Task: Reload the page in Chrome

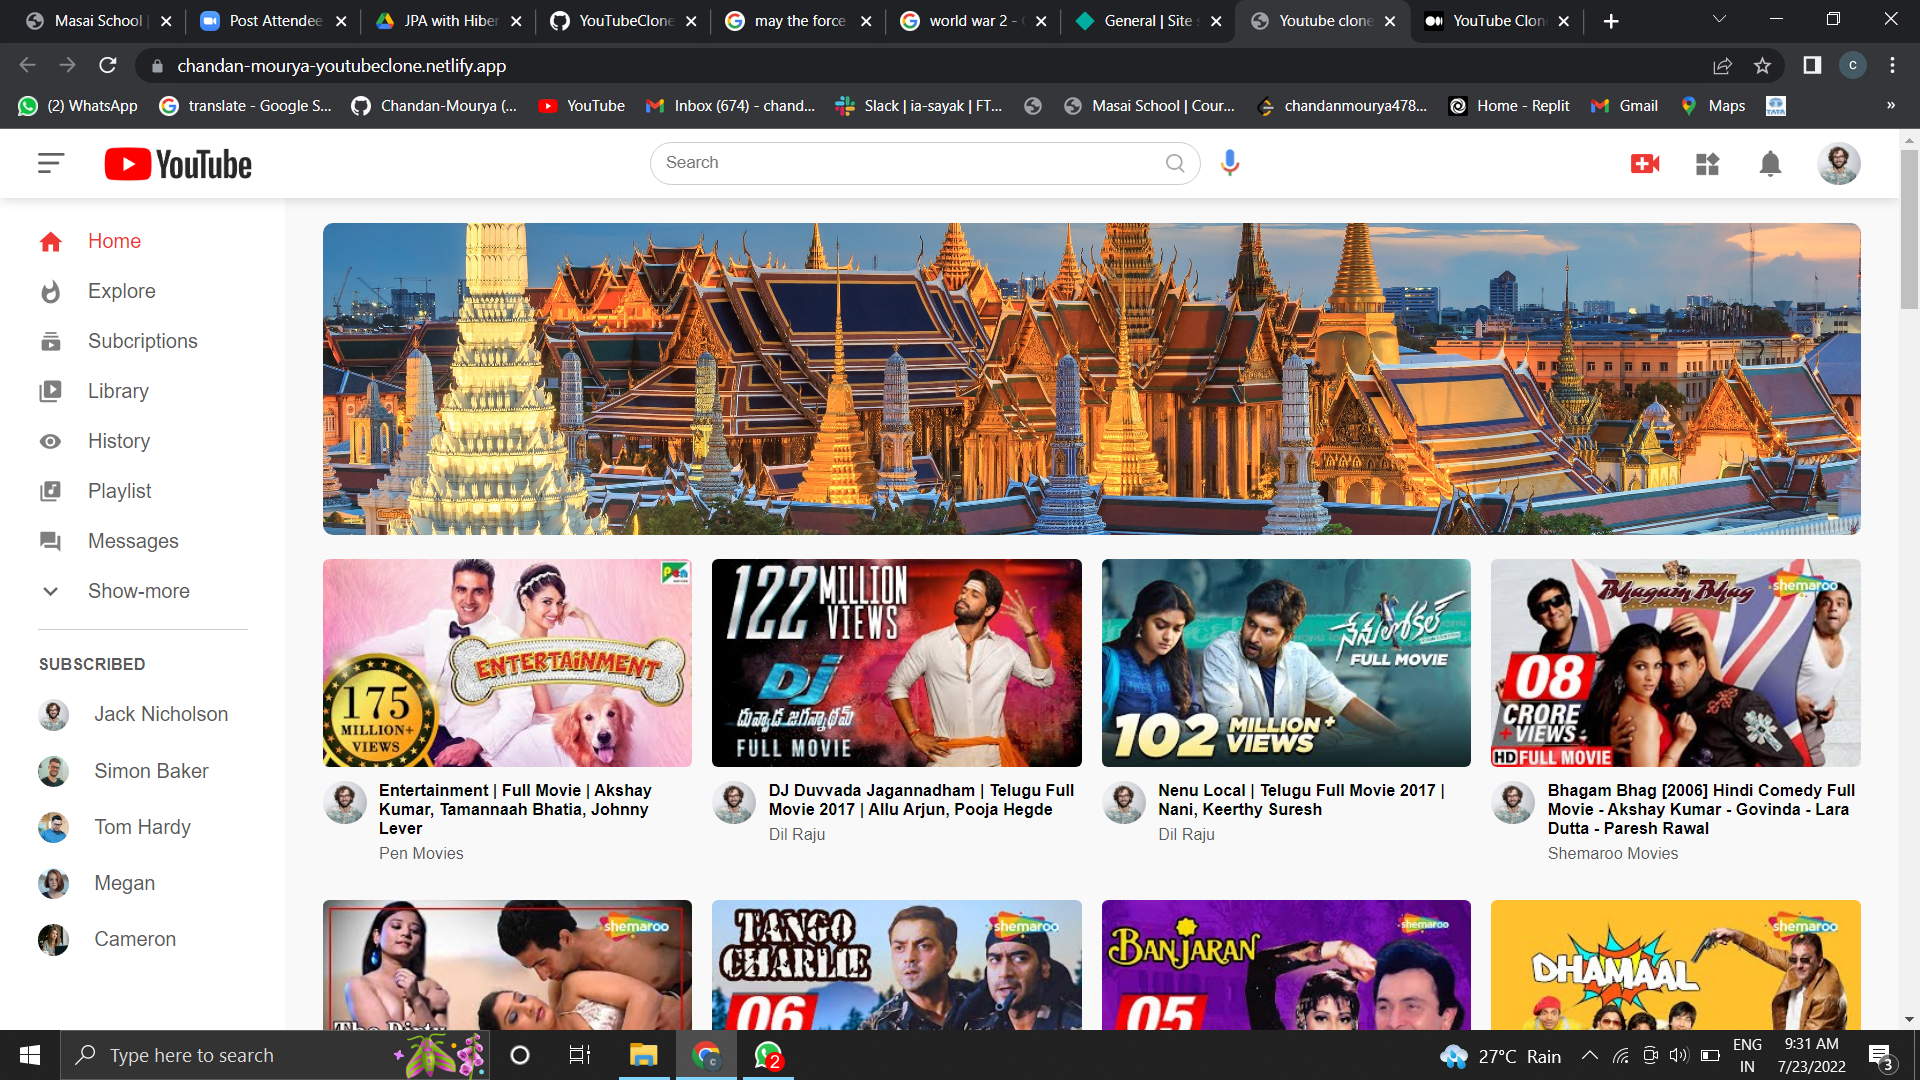Action: pos(108,65)
